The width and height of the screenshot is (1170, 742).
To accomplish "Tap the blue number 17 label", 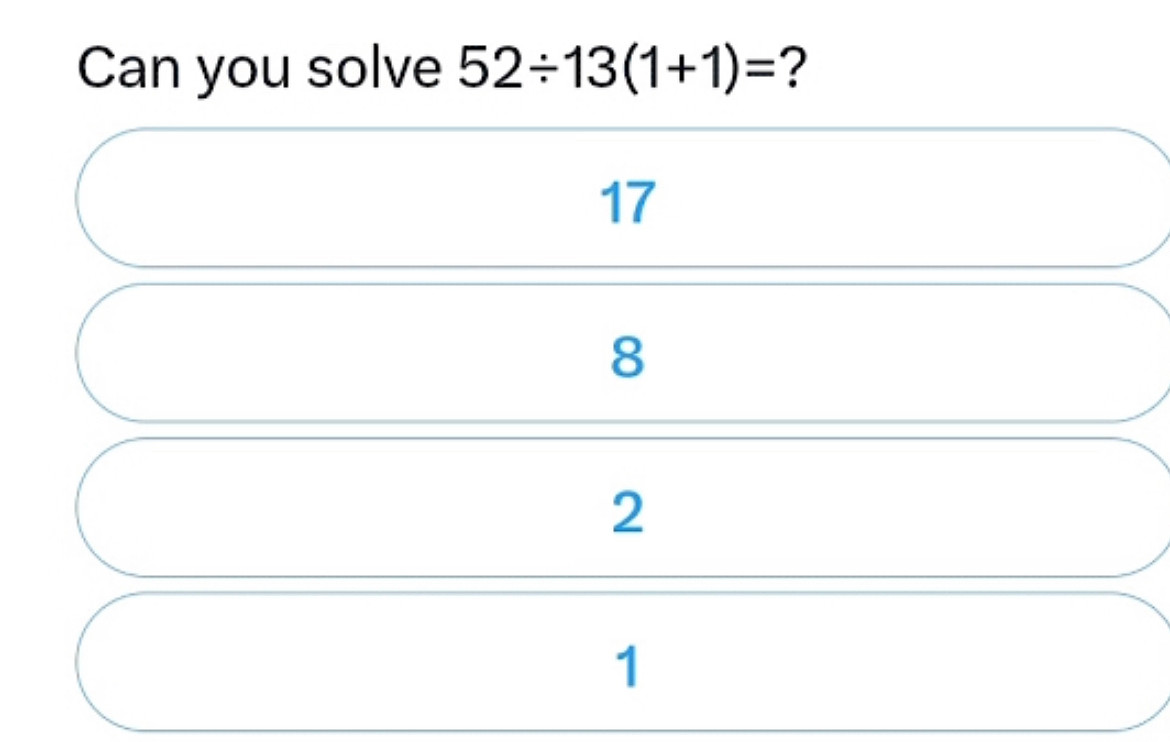I will (x=628, y=202).
